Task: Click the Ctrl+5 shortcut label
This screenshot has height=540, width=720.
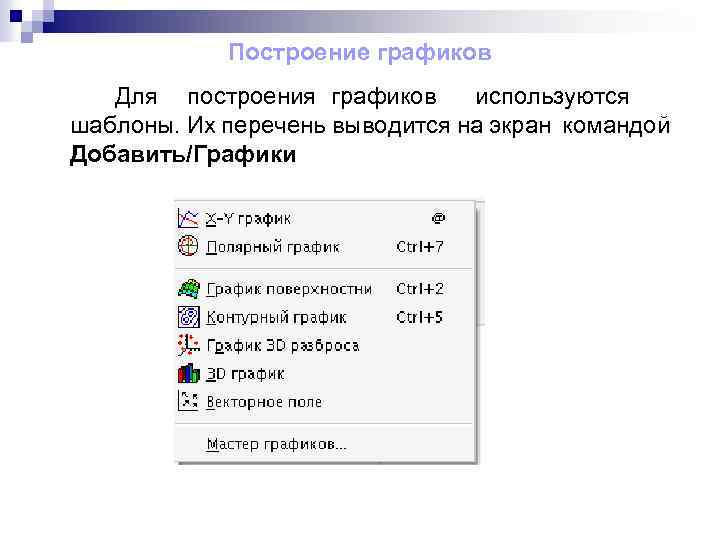Action: tap(420, 317)
